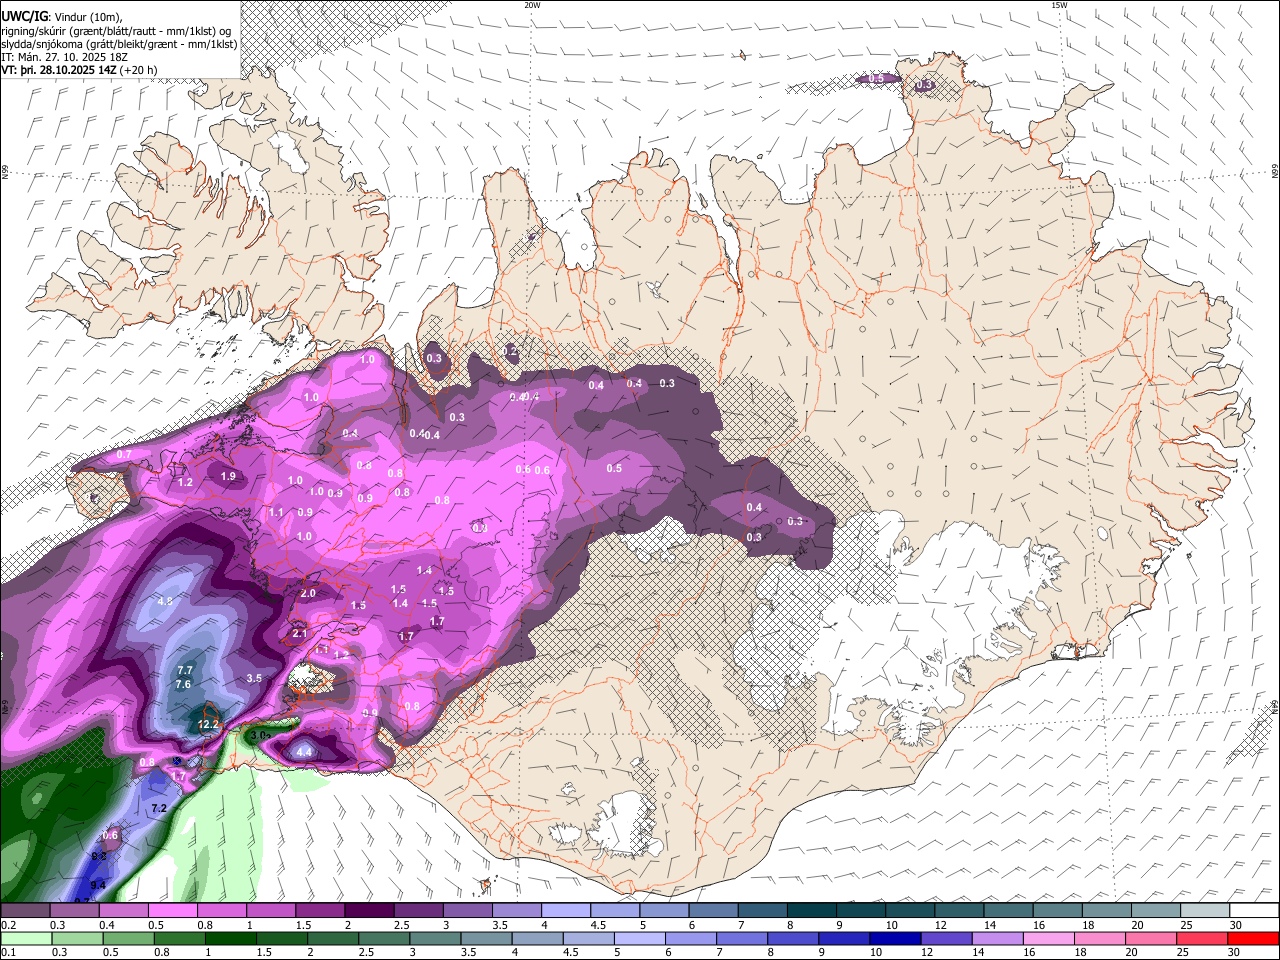Click the 15W longitude label
Viewport: 1280px width, 960px height.
[x=1059, y=5]
